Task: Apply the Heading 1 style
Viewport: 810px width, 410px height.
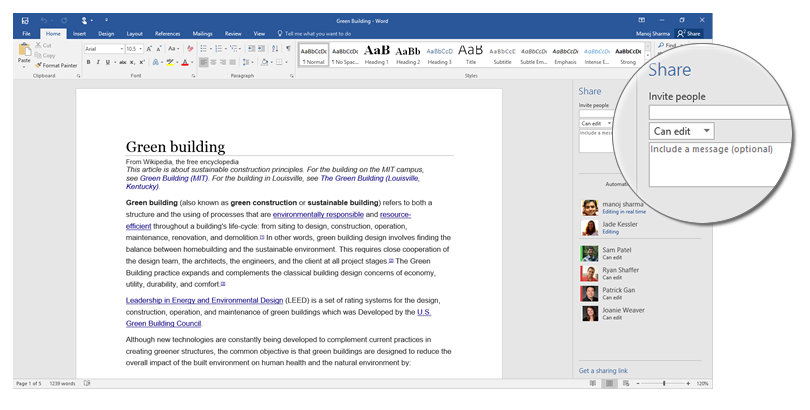Action: point(377,55)
